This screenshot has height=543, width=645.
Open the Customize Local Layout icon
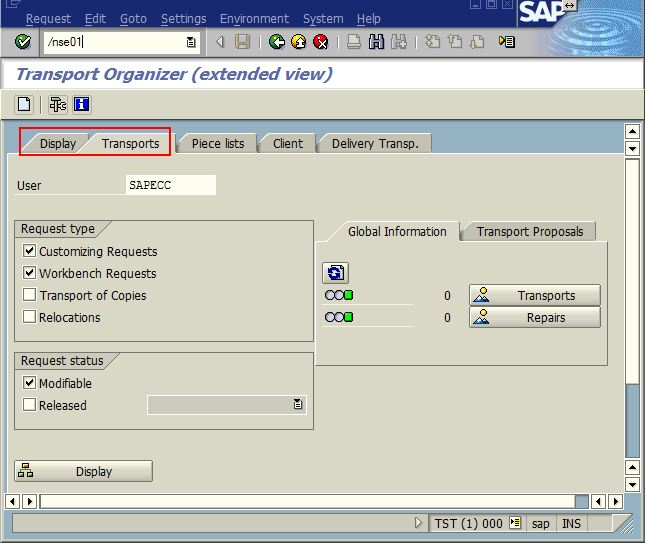click(507, 42)
